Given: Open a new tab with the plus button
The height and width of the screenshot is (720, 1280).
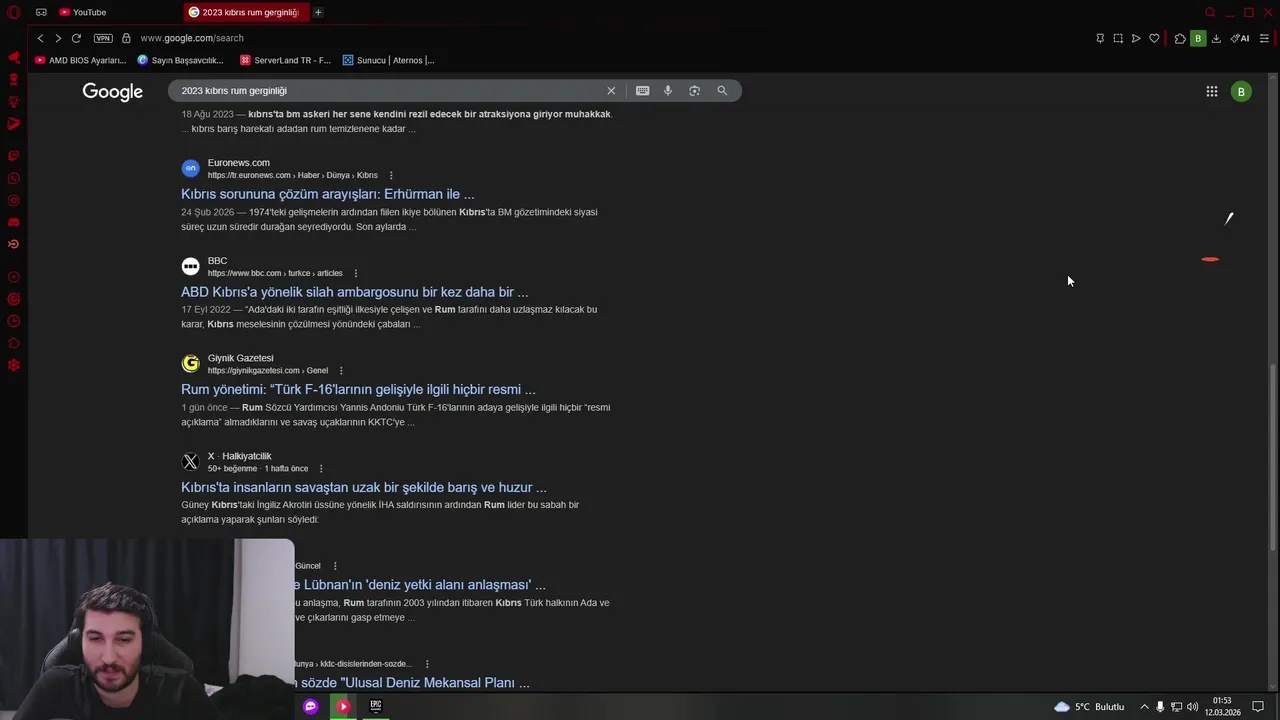Looking at the screenshot, I should [x=318, y=12].
